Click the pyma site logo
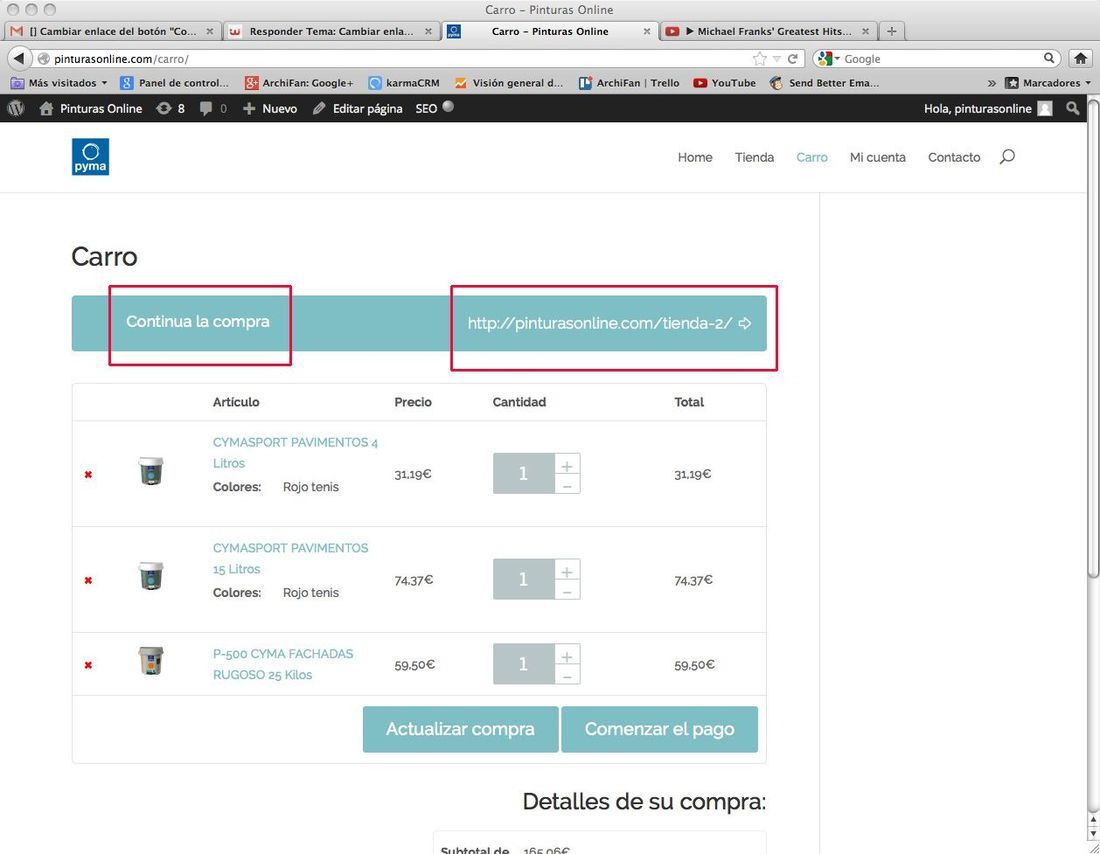The width and height of the screenshot is (1100, 854). tap(90, 156)
